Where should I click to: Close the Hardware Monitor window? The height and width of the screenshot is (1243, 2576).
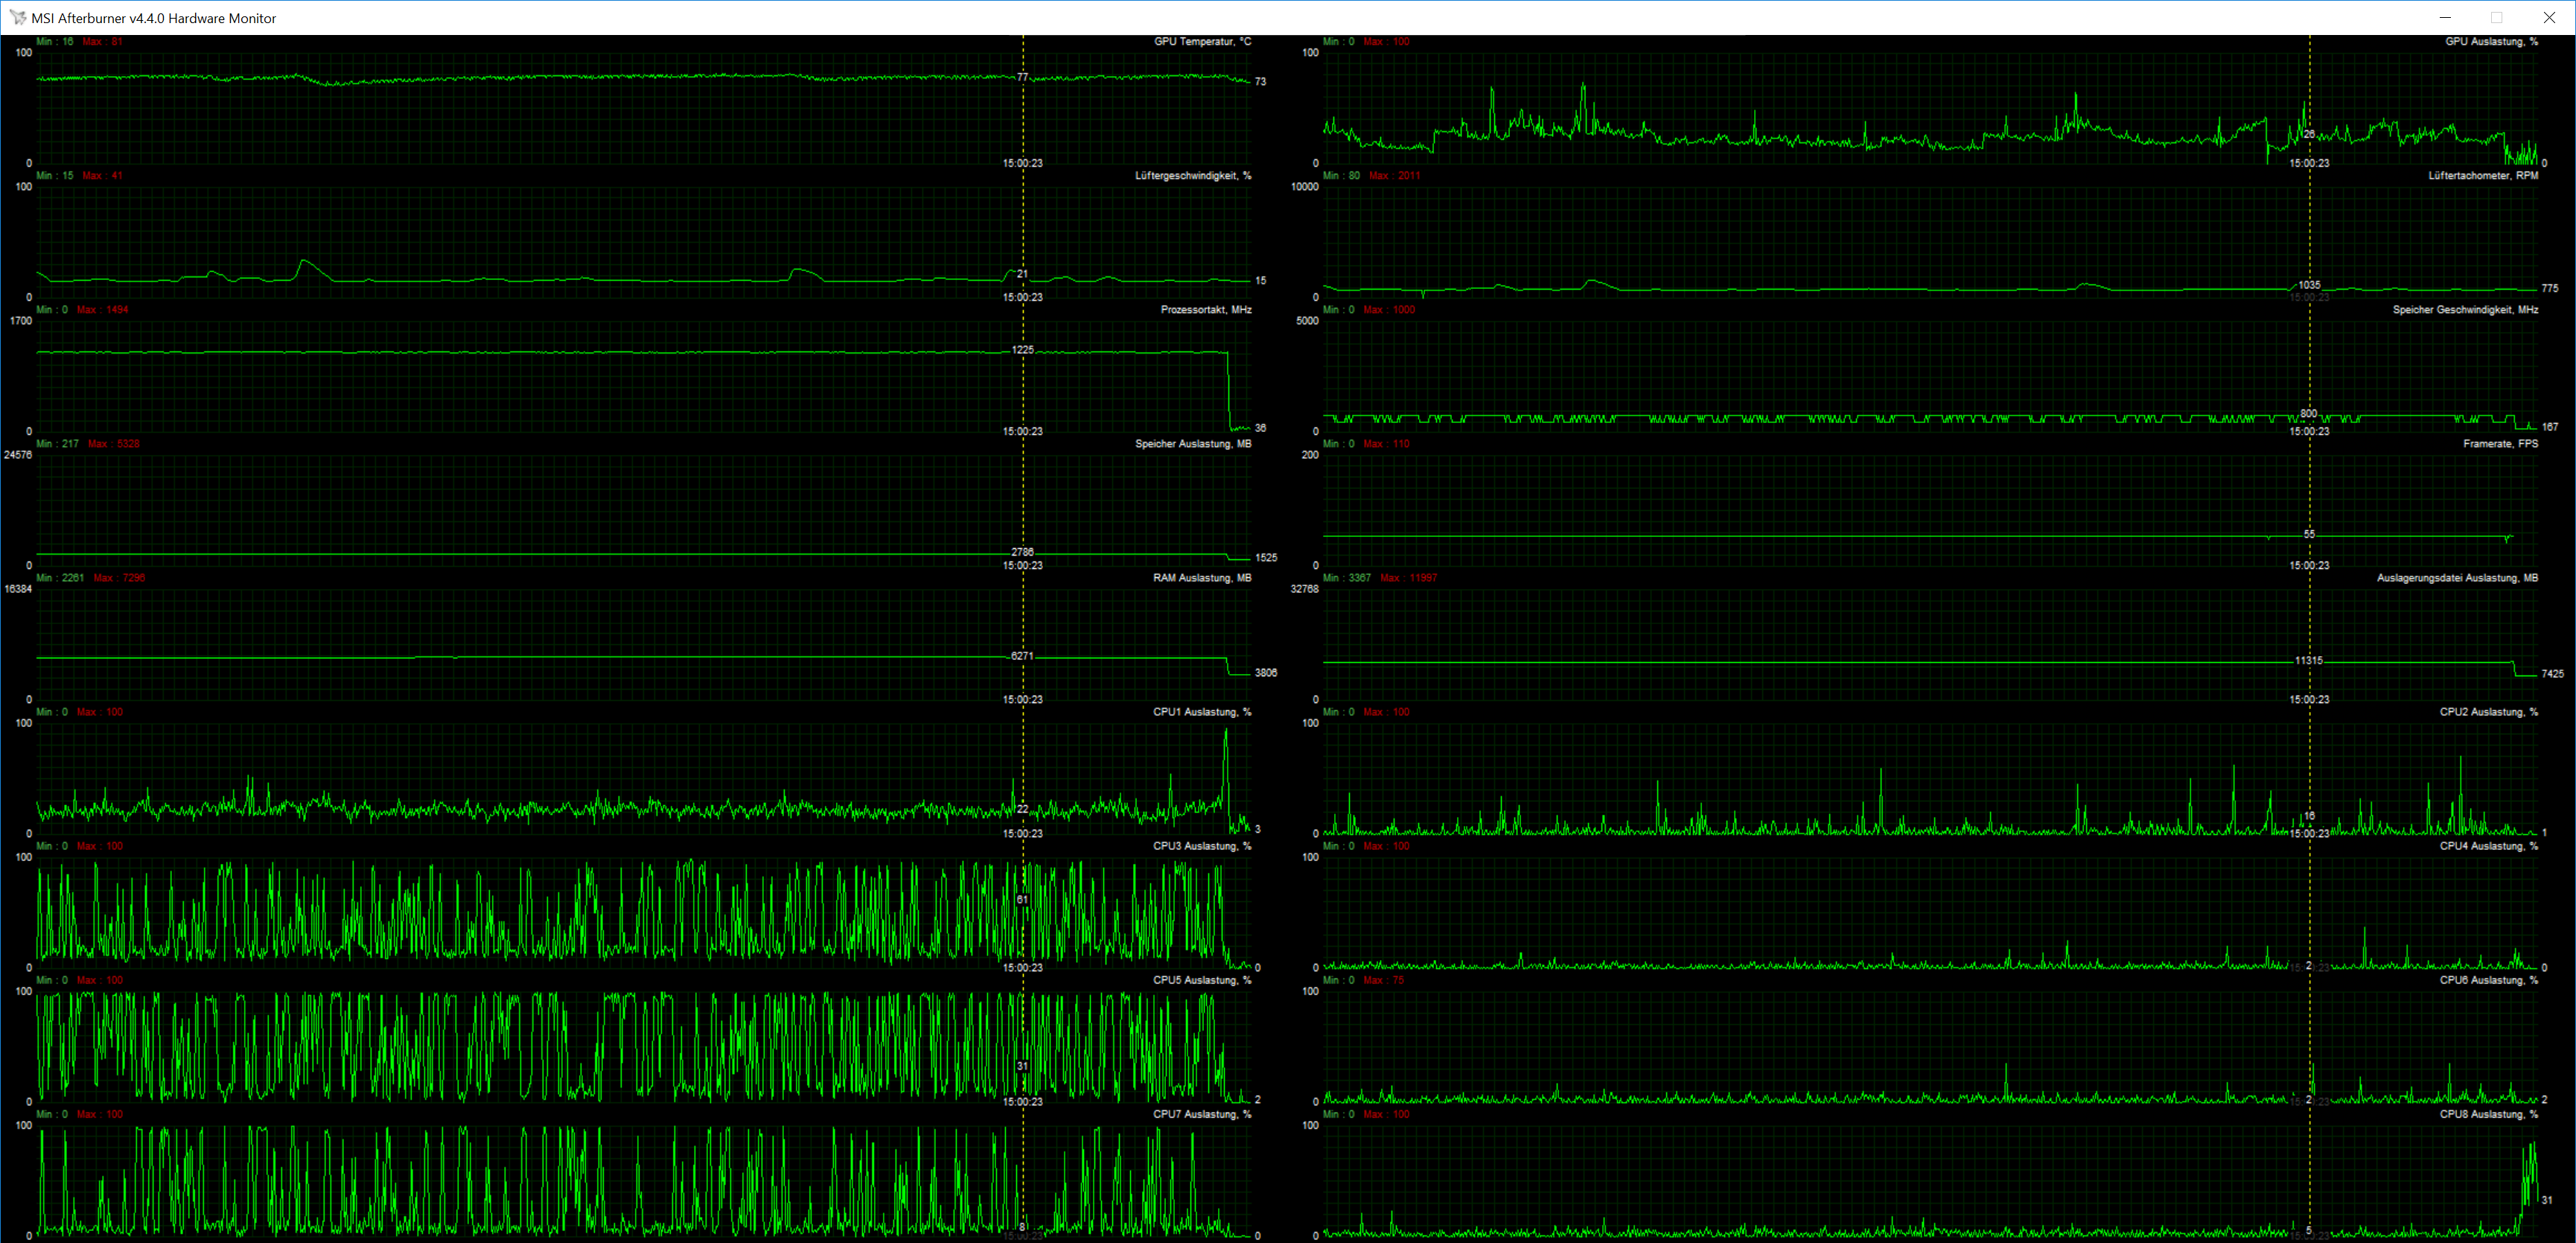click(2549, 18)
